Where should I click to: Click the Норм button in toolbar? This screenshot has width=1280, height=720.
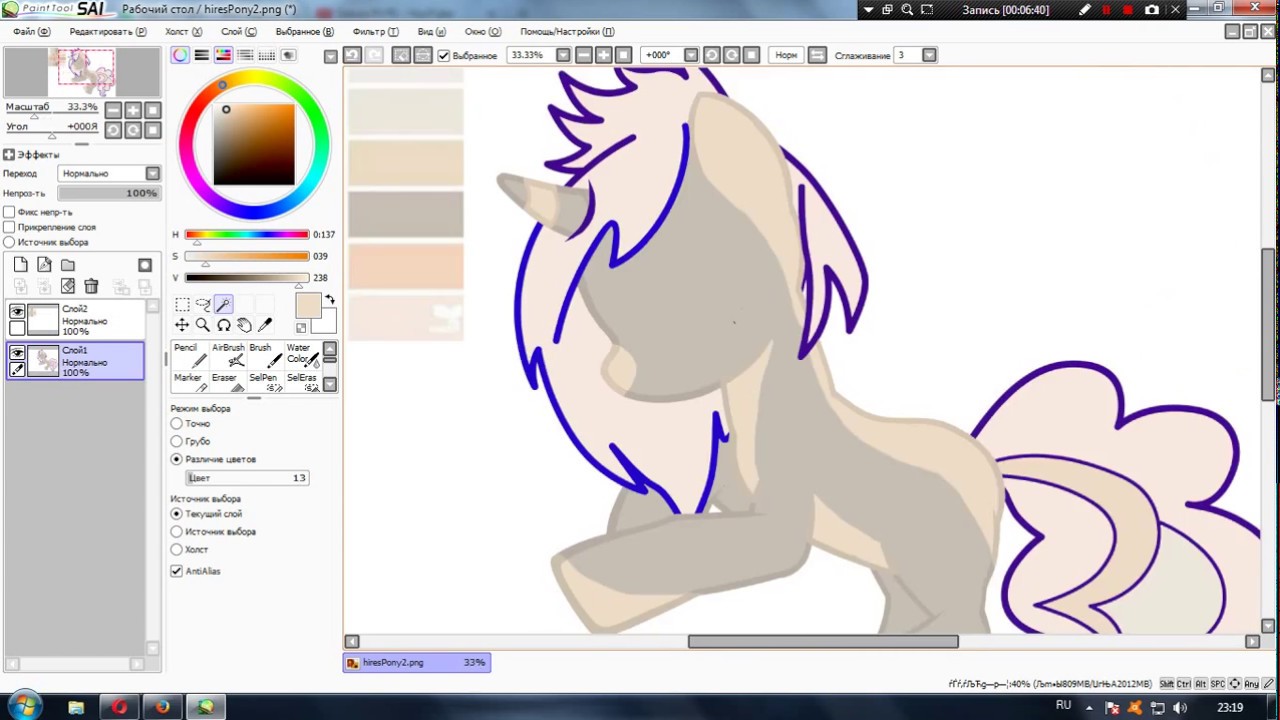pos(786,55)
